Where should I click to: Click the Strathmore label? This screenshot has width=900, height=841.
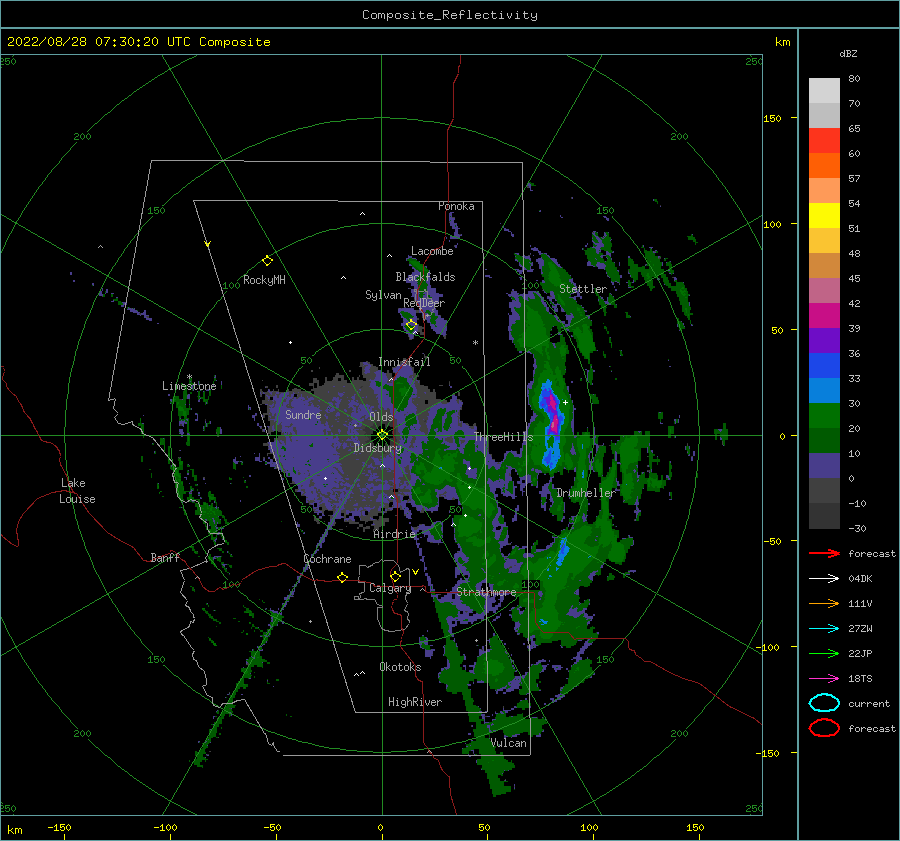[486, 592]
